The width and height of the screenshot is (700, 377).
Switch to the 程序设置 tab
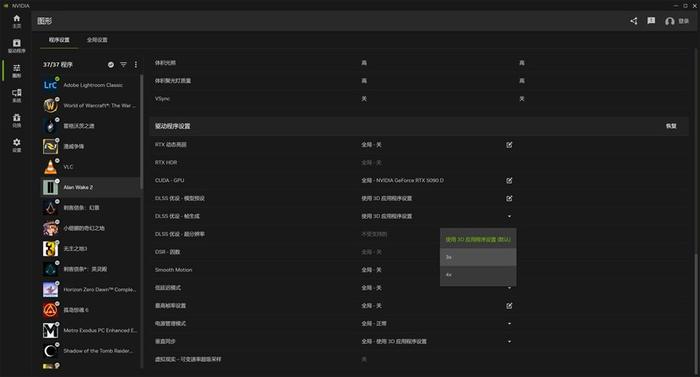pyautogui.click(x=59, y=40)
